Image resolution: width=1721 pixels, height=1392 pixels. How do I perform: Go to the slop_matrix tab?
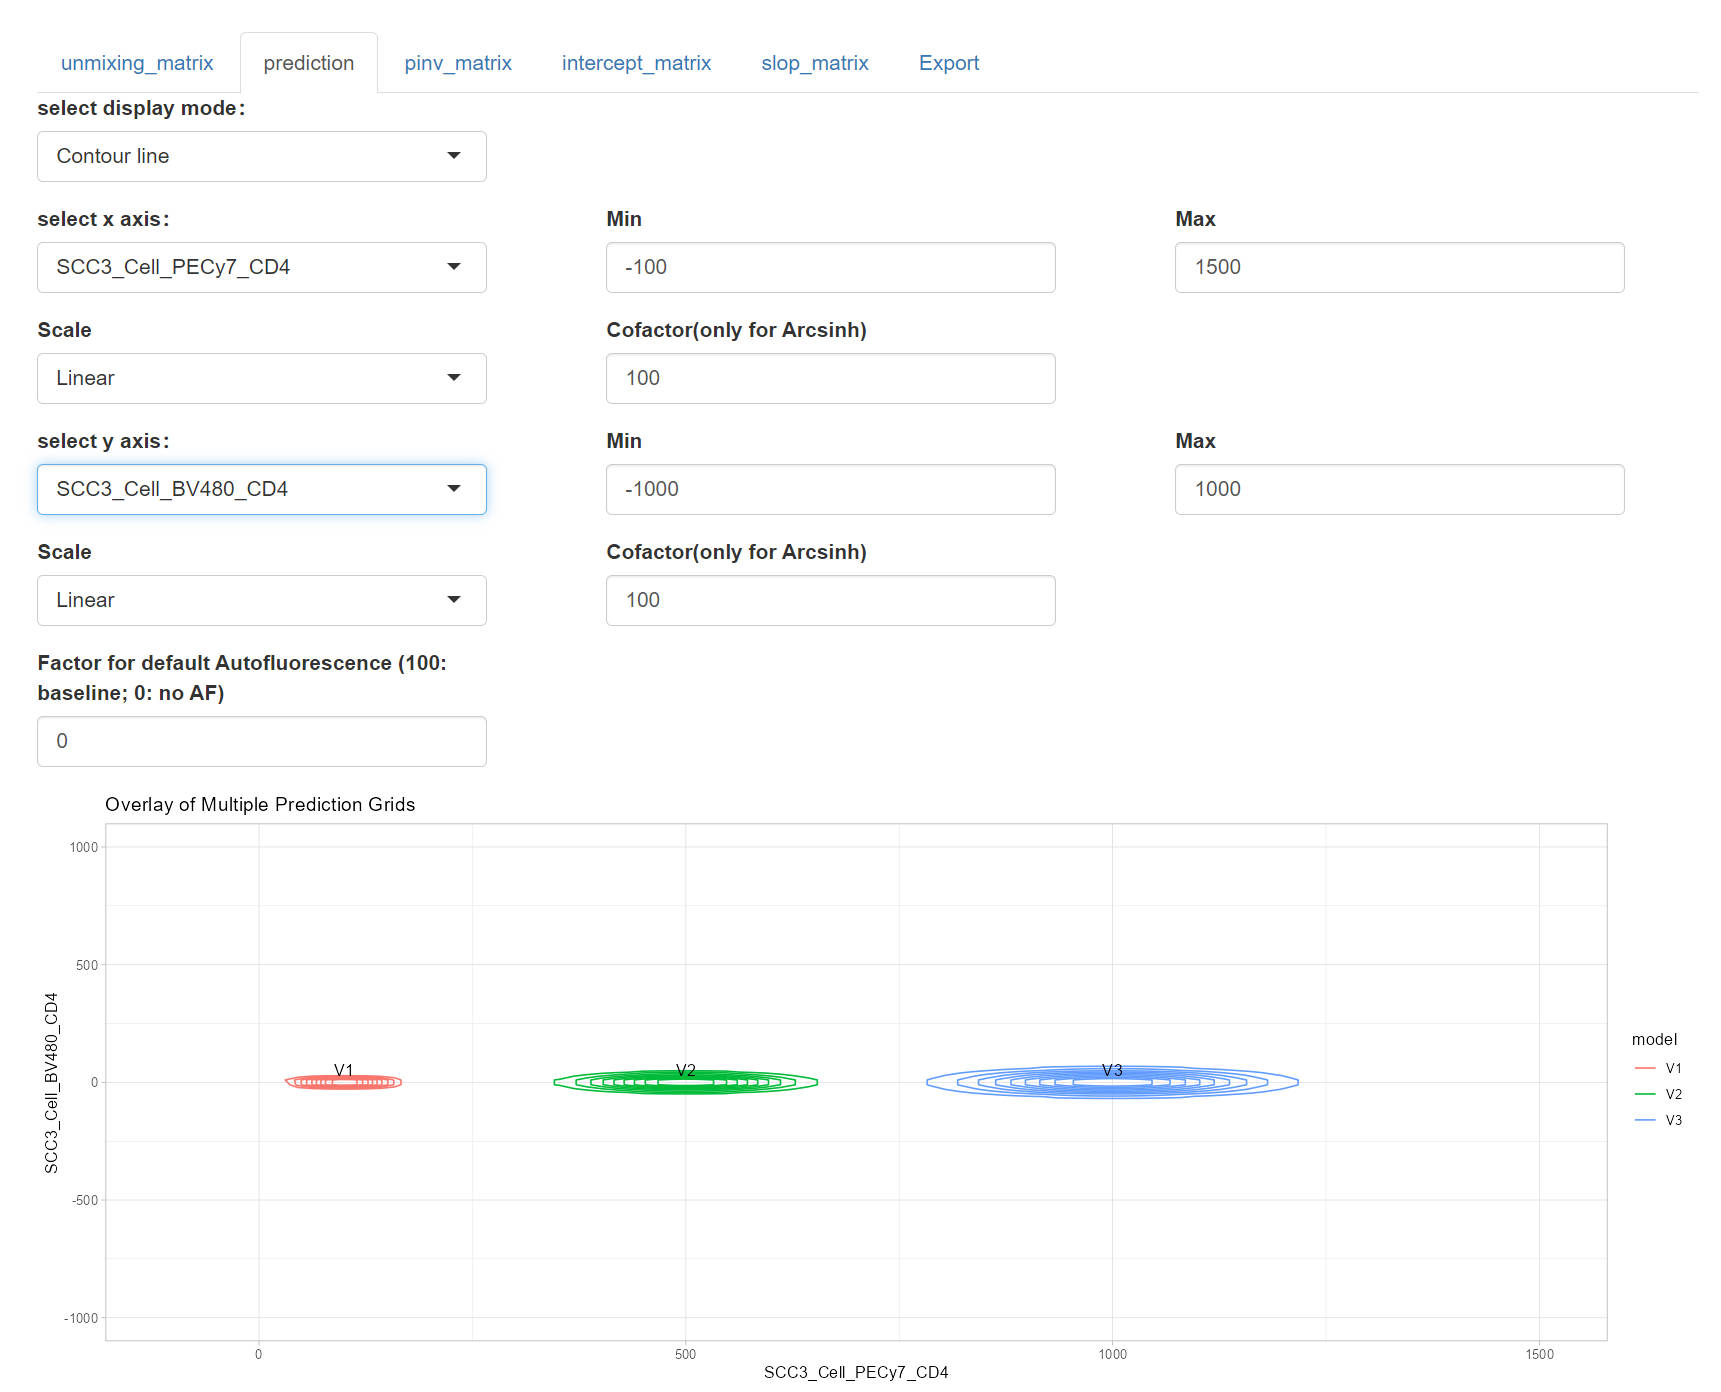pos(814,63)
